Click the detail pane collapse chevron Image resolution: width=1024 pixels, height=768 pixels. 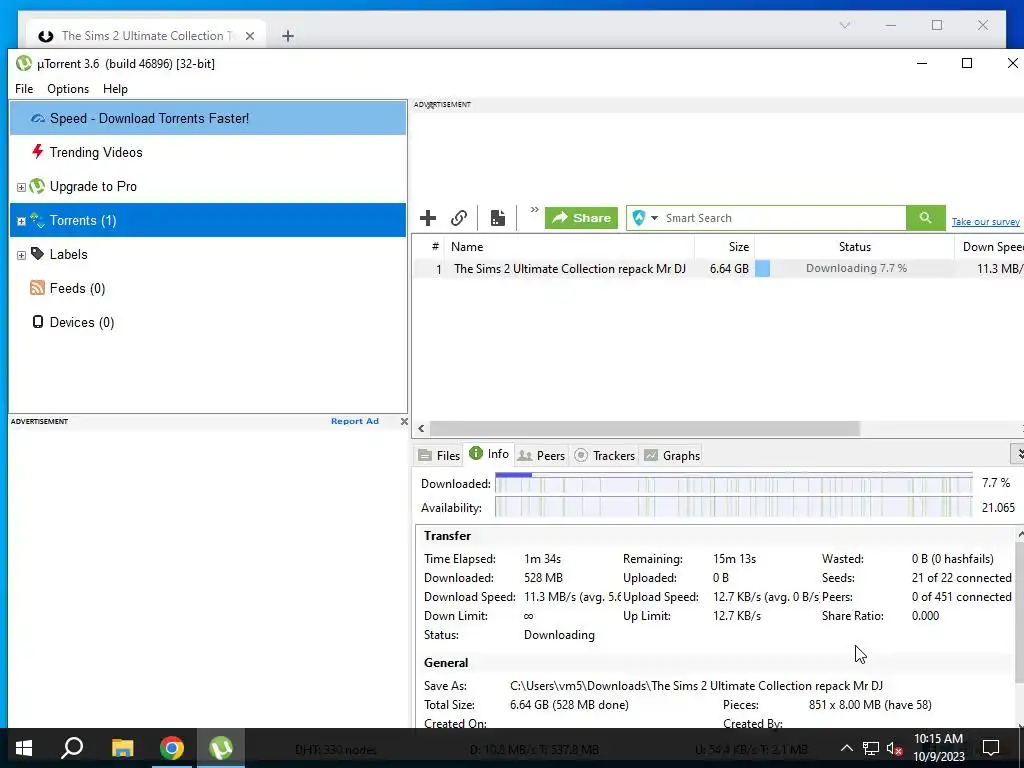coord(1018,453)
